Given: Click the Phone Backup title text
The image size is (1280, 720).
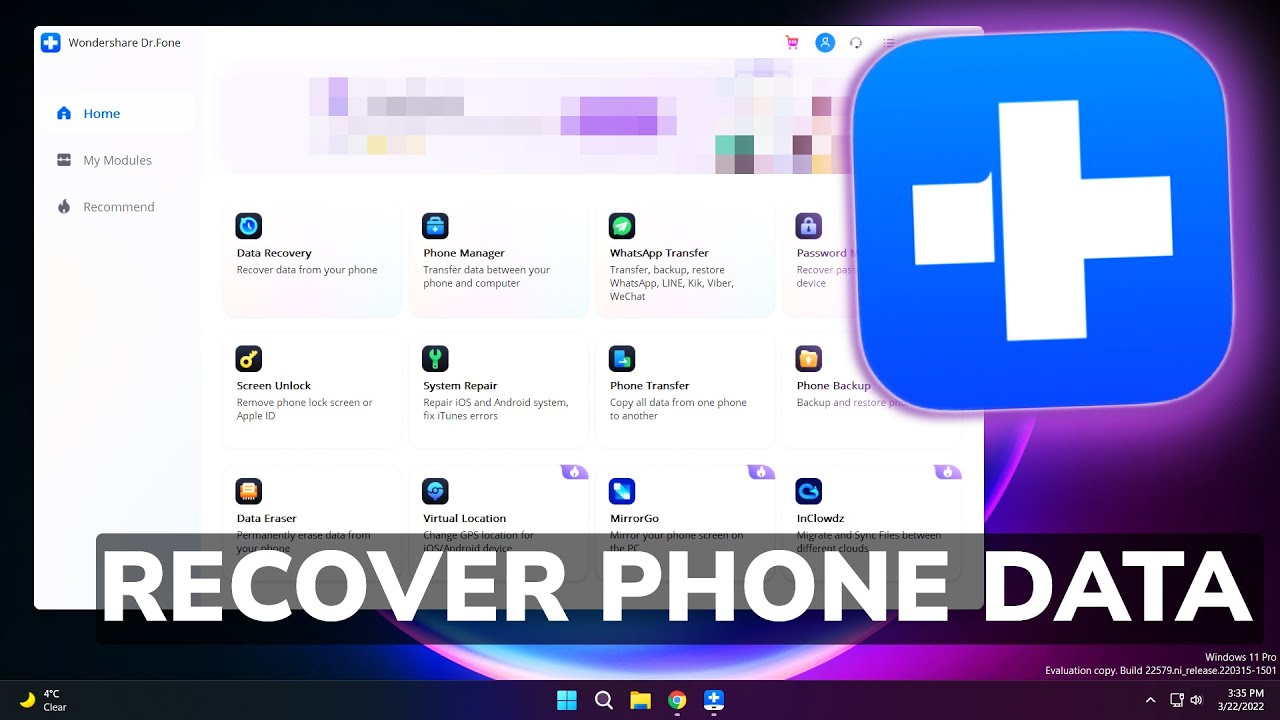Looking at the screenshot, I should pos(833,386).
